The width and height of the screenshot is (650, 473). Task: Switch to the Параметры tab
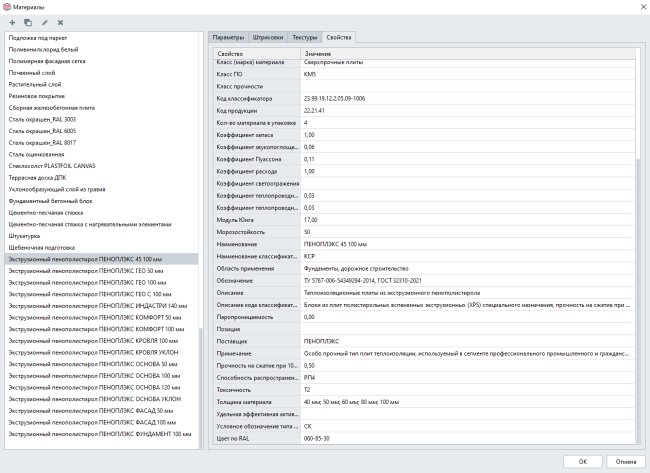(228, 37)
